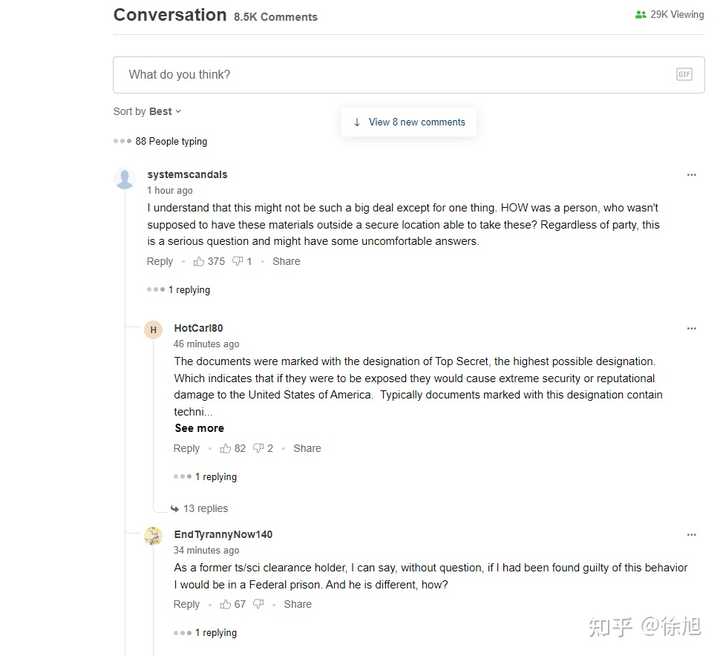Like HotCarl80's comment with thumbs up
The height and width of the screenshot is (656, 720).
point(225,449)
